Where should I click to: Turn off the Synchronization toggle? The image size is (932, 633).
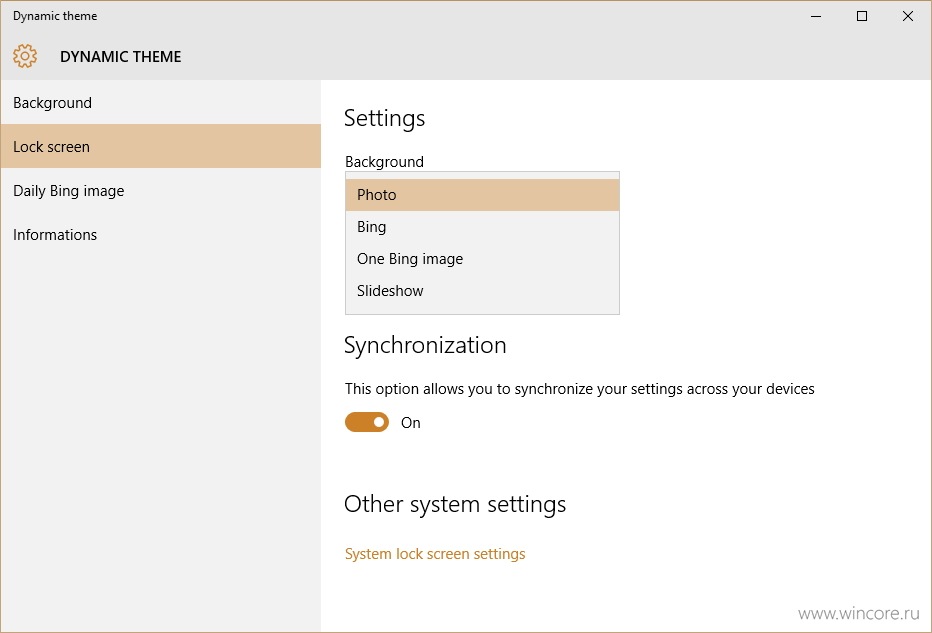(367, 422)
